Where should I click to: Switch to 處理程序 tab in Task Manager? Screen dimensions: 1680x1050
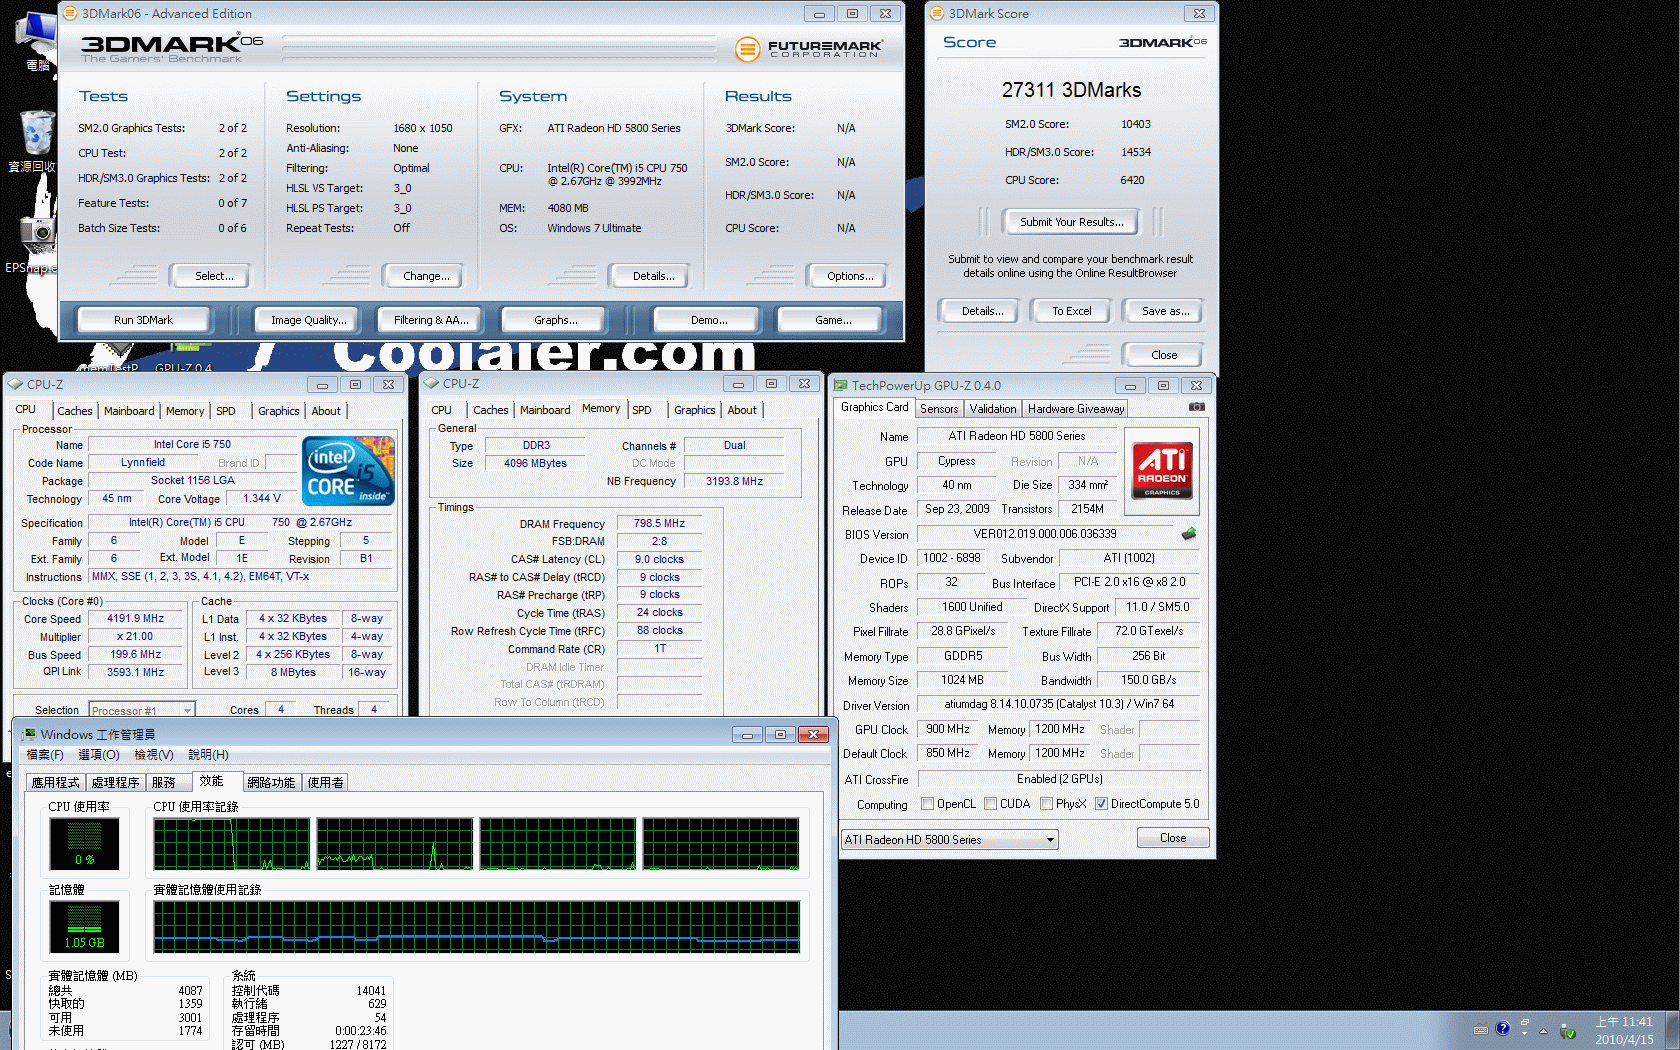point(116,783)
